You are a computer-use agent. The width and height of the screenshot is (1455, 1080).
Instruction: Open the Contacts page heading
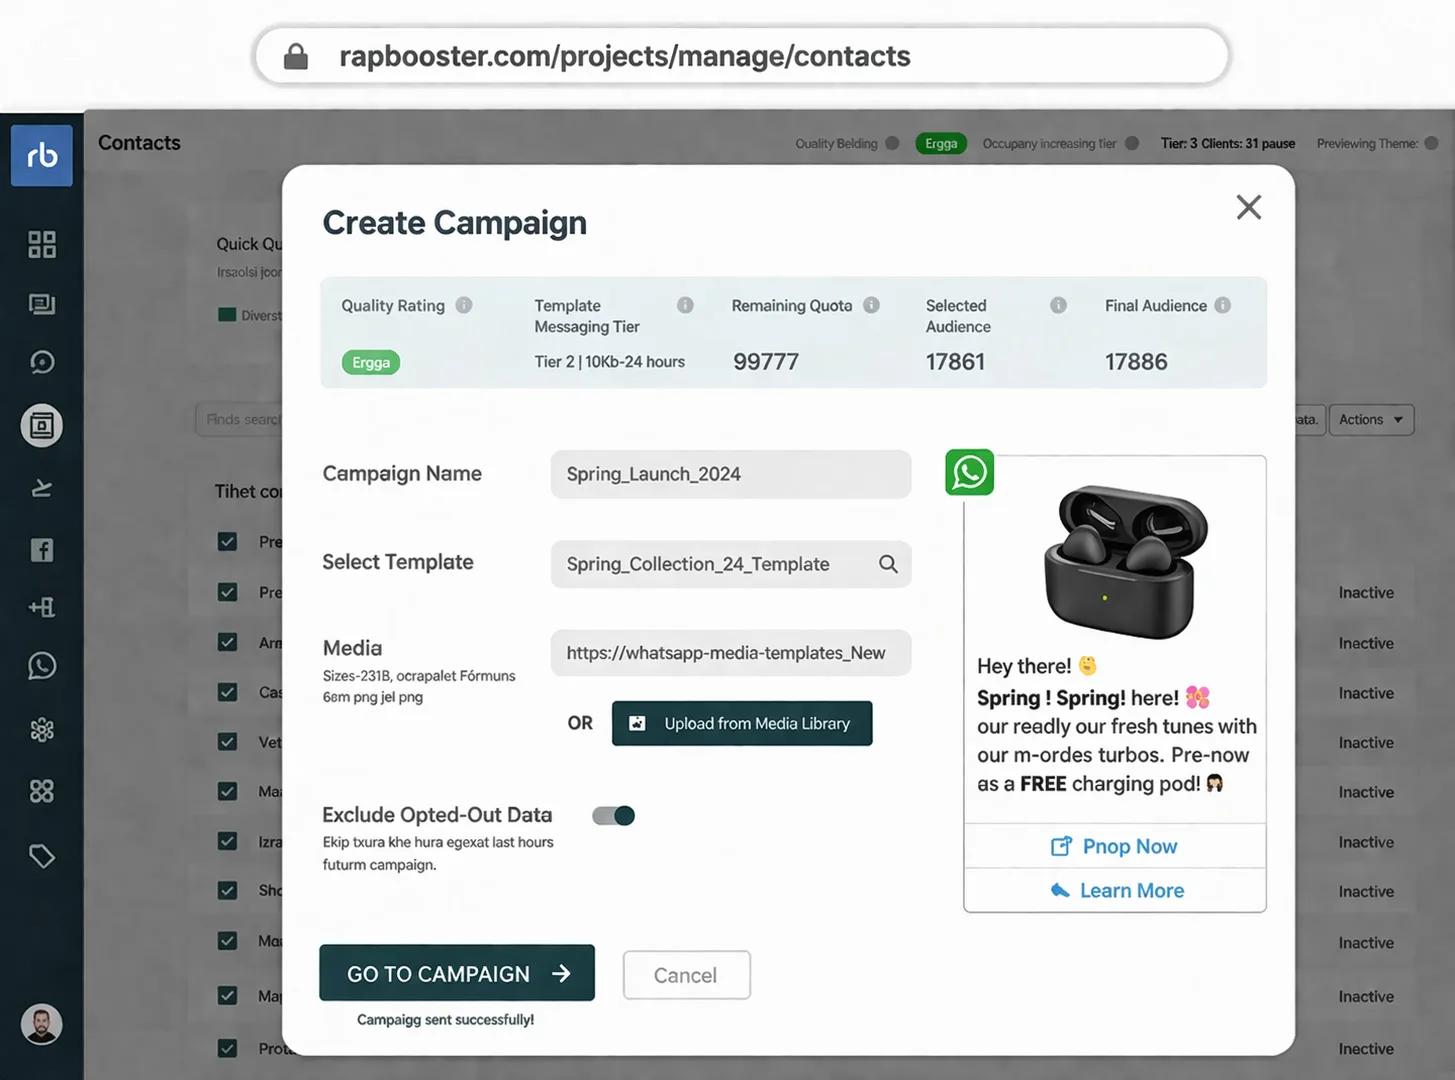[x=138, y=143]
